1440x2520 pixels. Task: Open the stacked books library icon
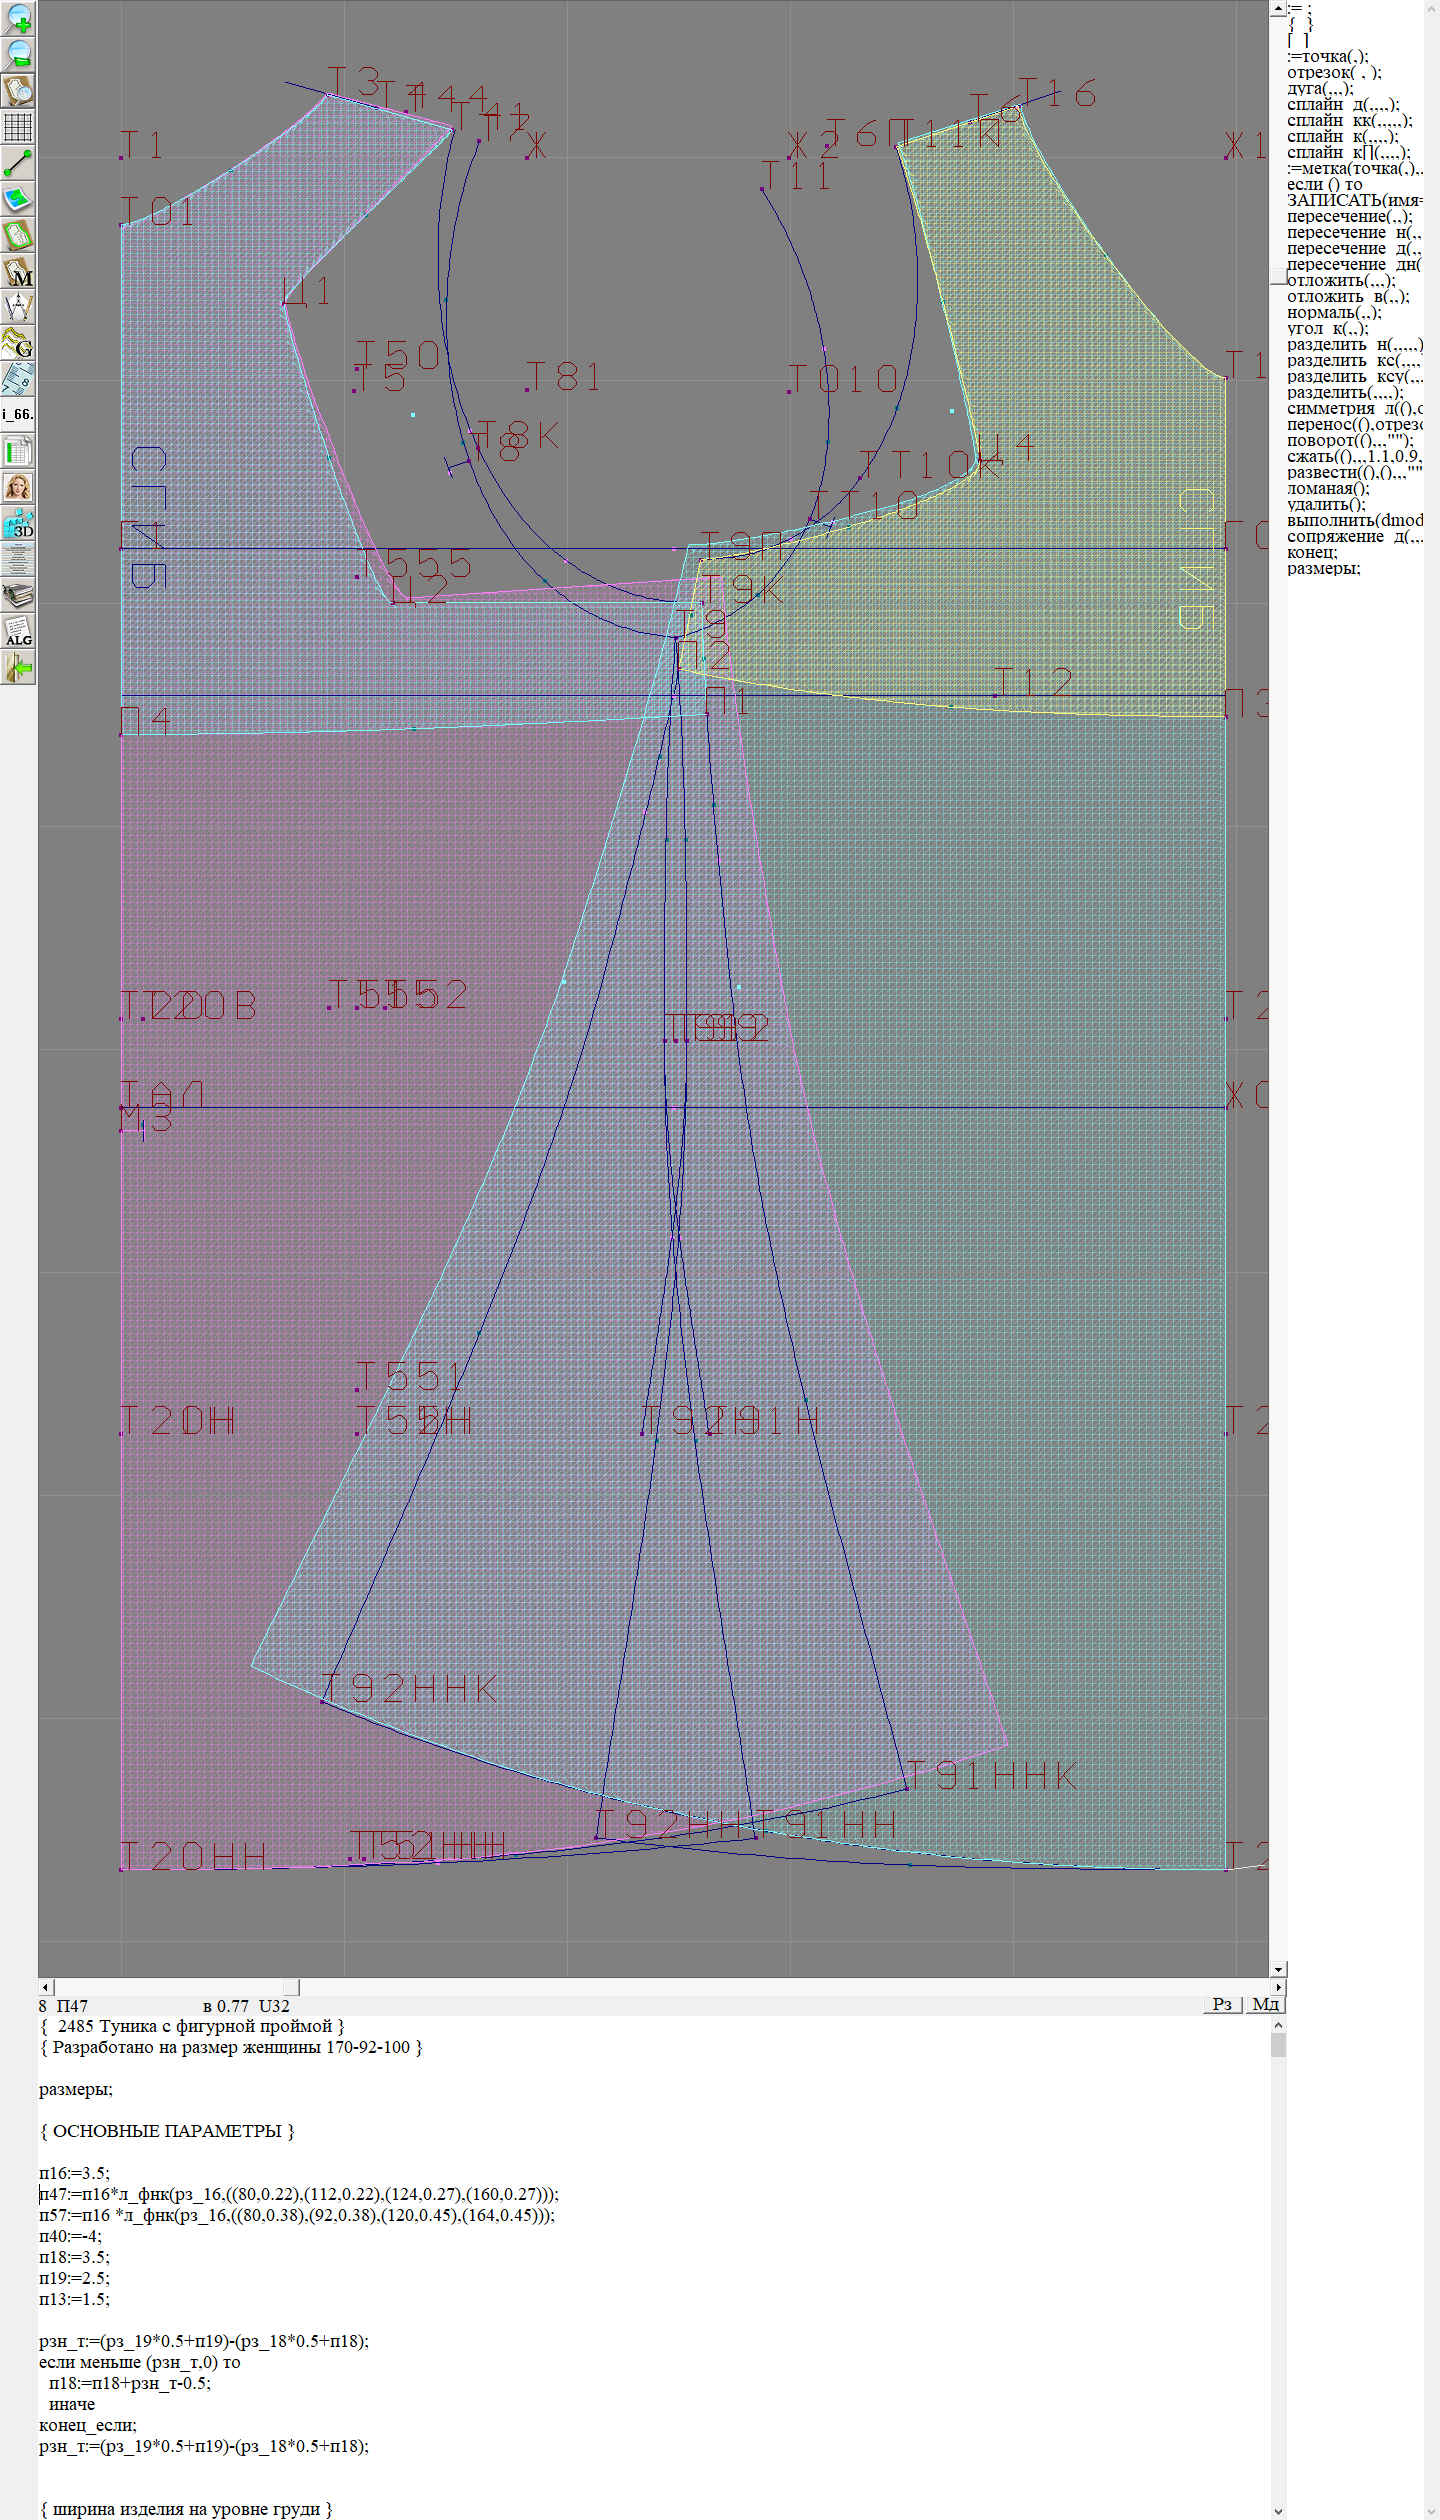(18, 595)
